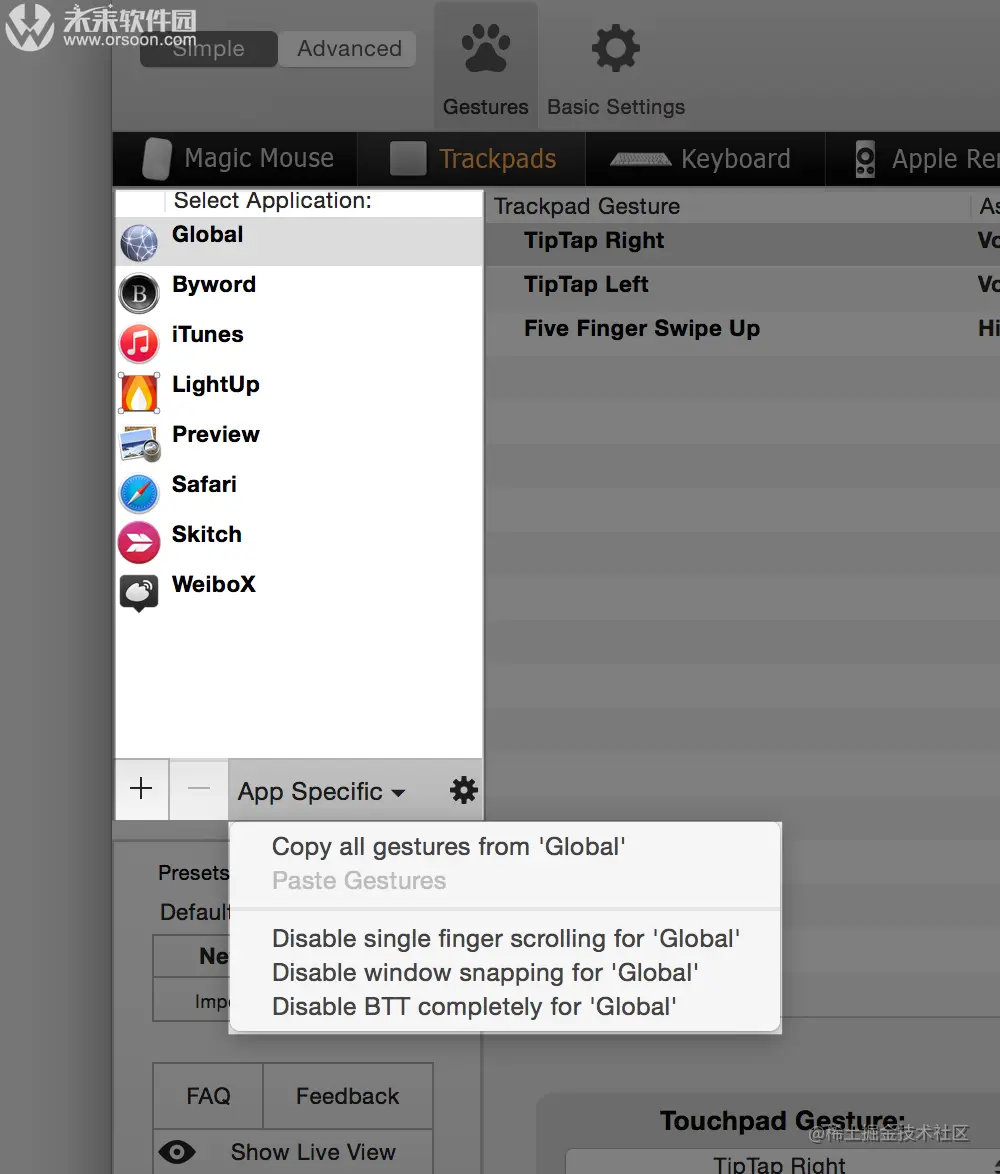
Task: Select the Byword app icon
Action: coord(139,293)
